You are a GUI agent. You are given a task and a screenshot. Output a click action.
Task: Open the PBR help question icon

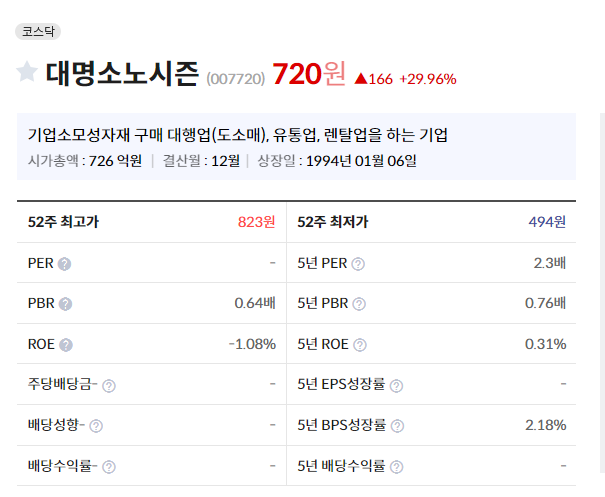pos(65,304)
